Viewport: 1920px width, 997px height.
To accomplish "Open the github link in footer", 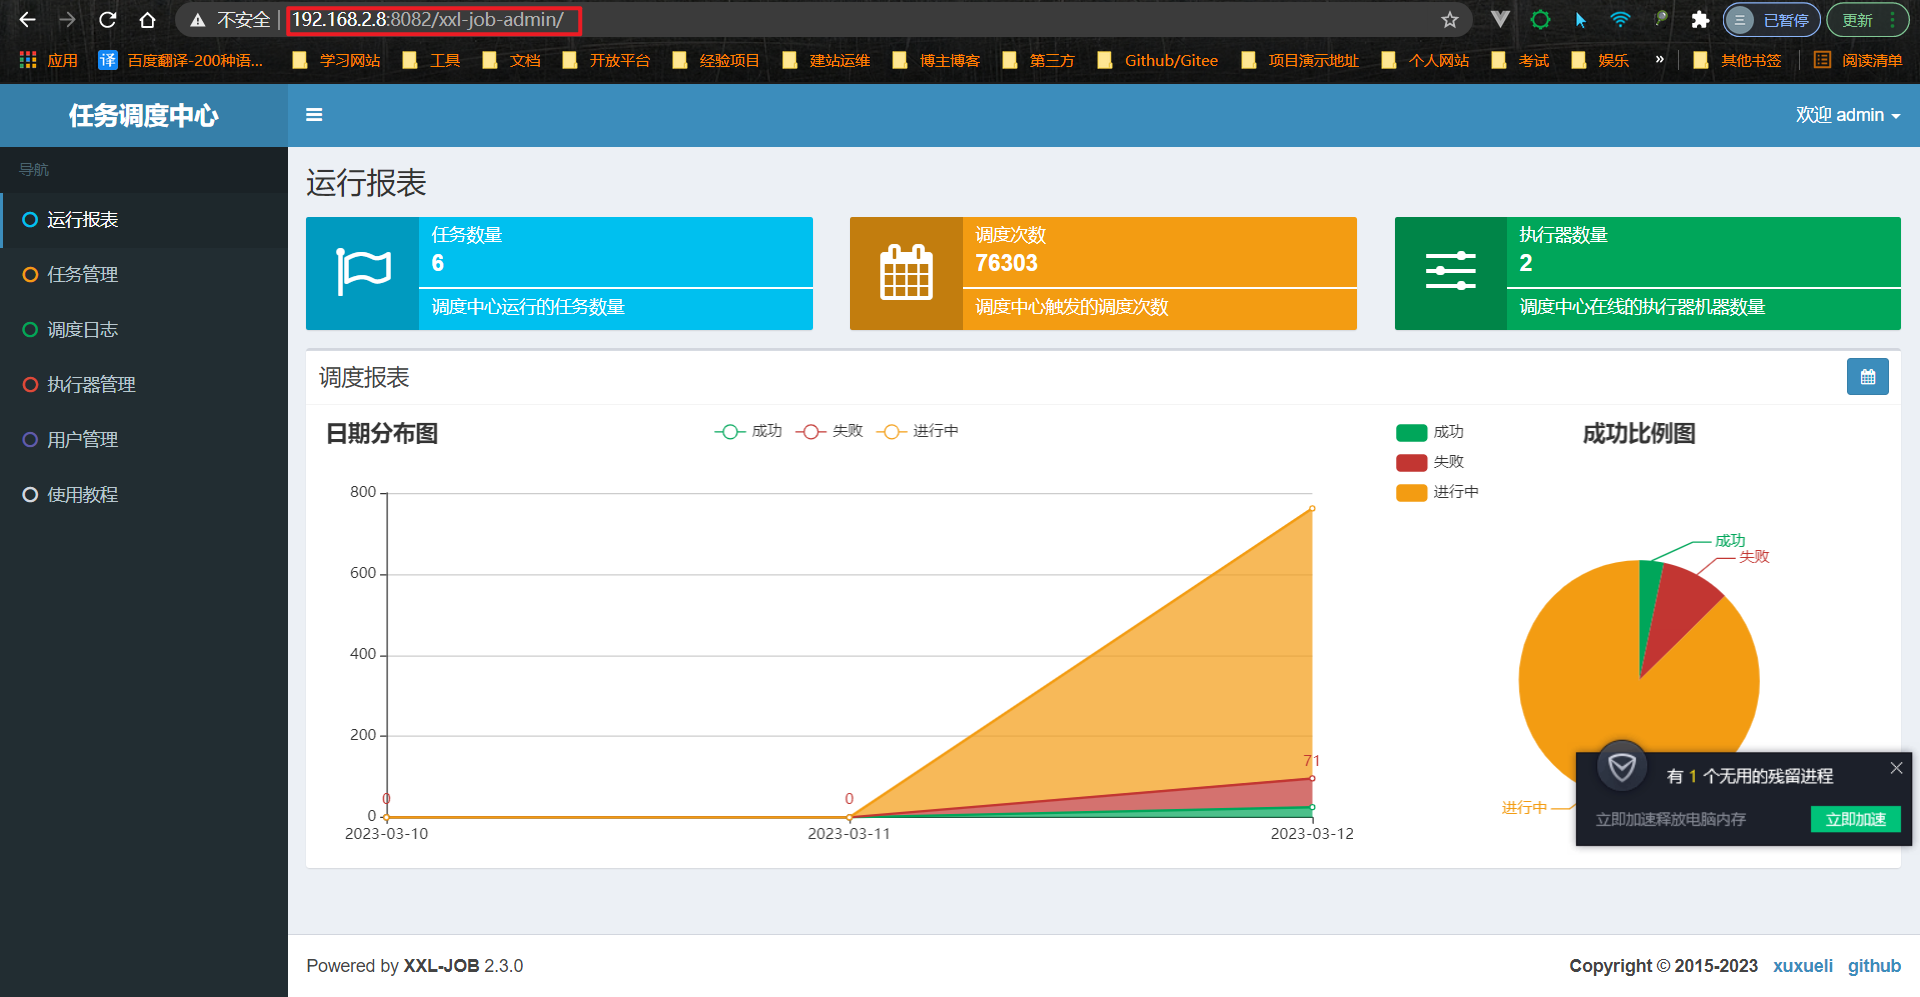I will pos(1873,965).
